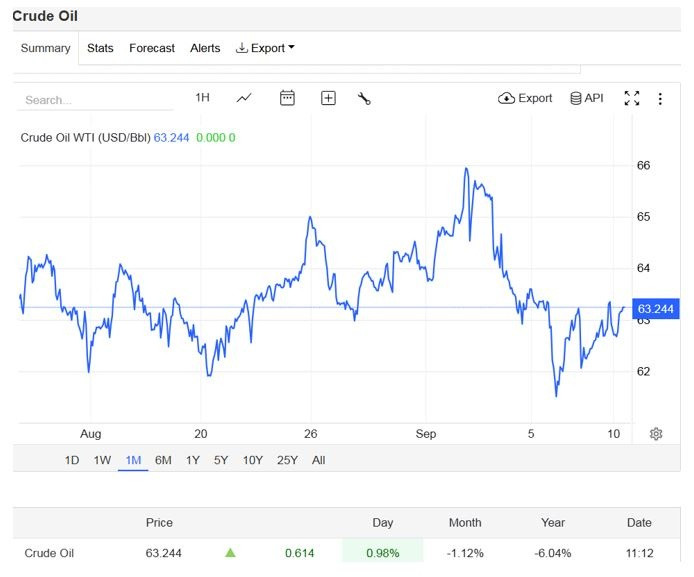The height and width of the screenshot is (577, 694).
Task: Open the line chart type selector
Action: coord(244,98)
